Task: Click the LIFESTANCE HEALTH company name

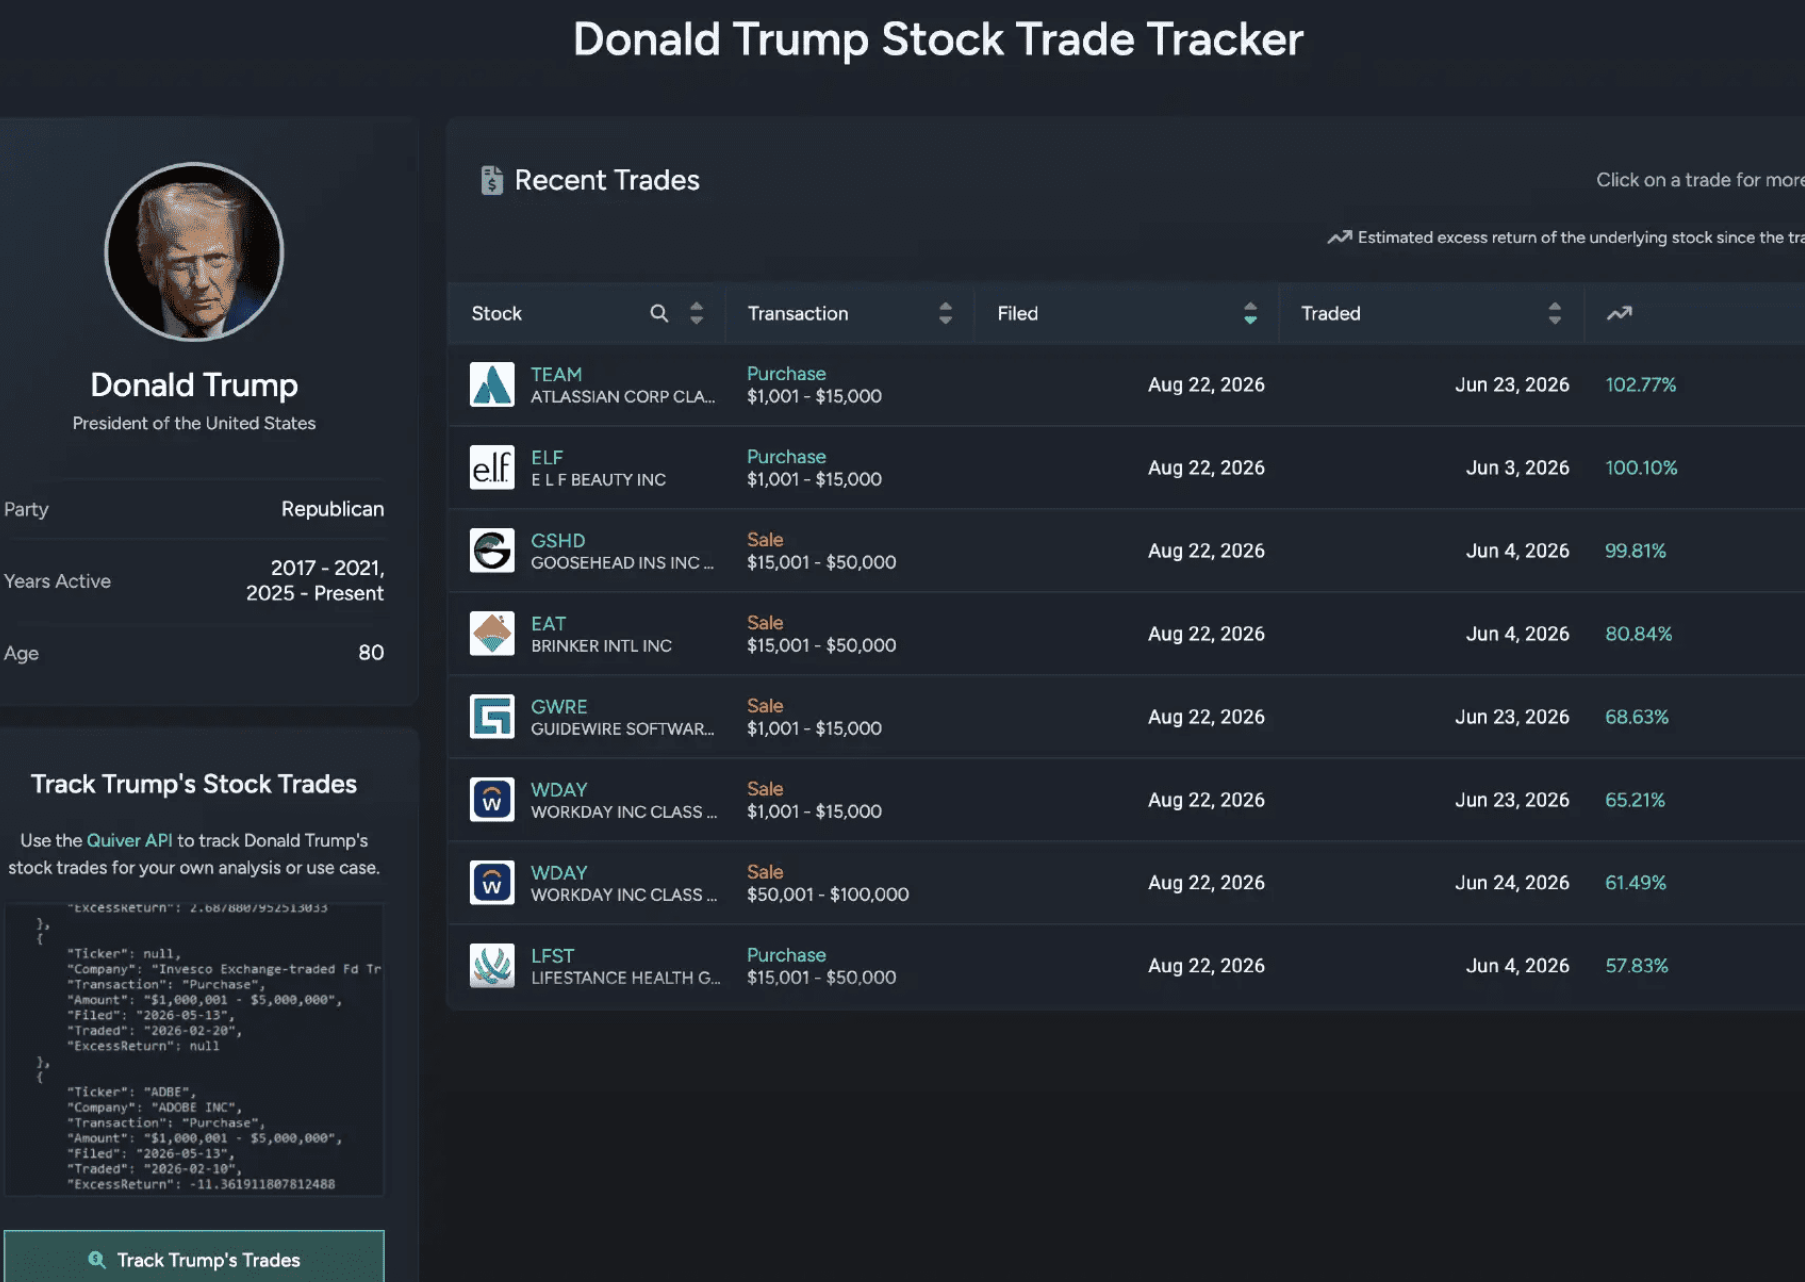Action: 626,978
